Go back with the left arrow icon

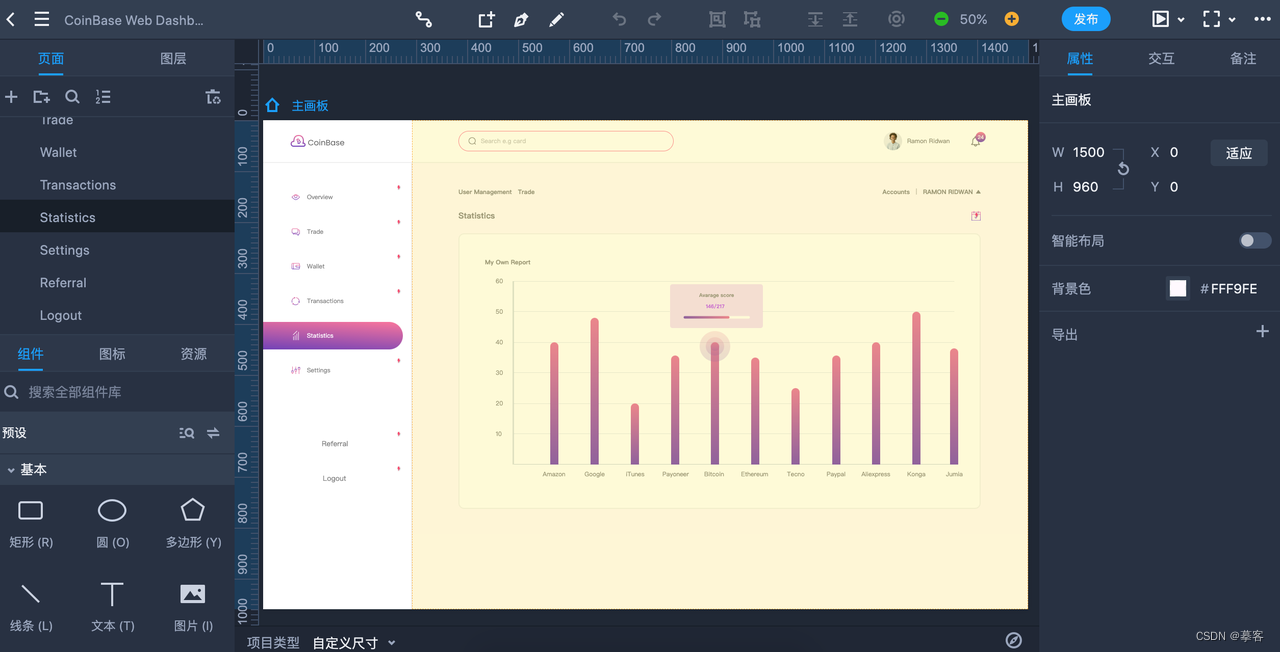point(11,19)
